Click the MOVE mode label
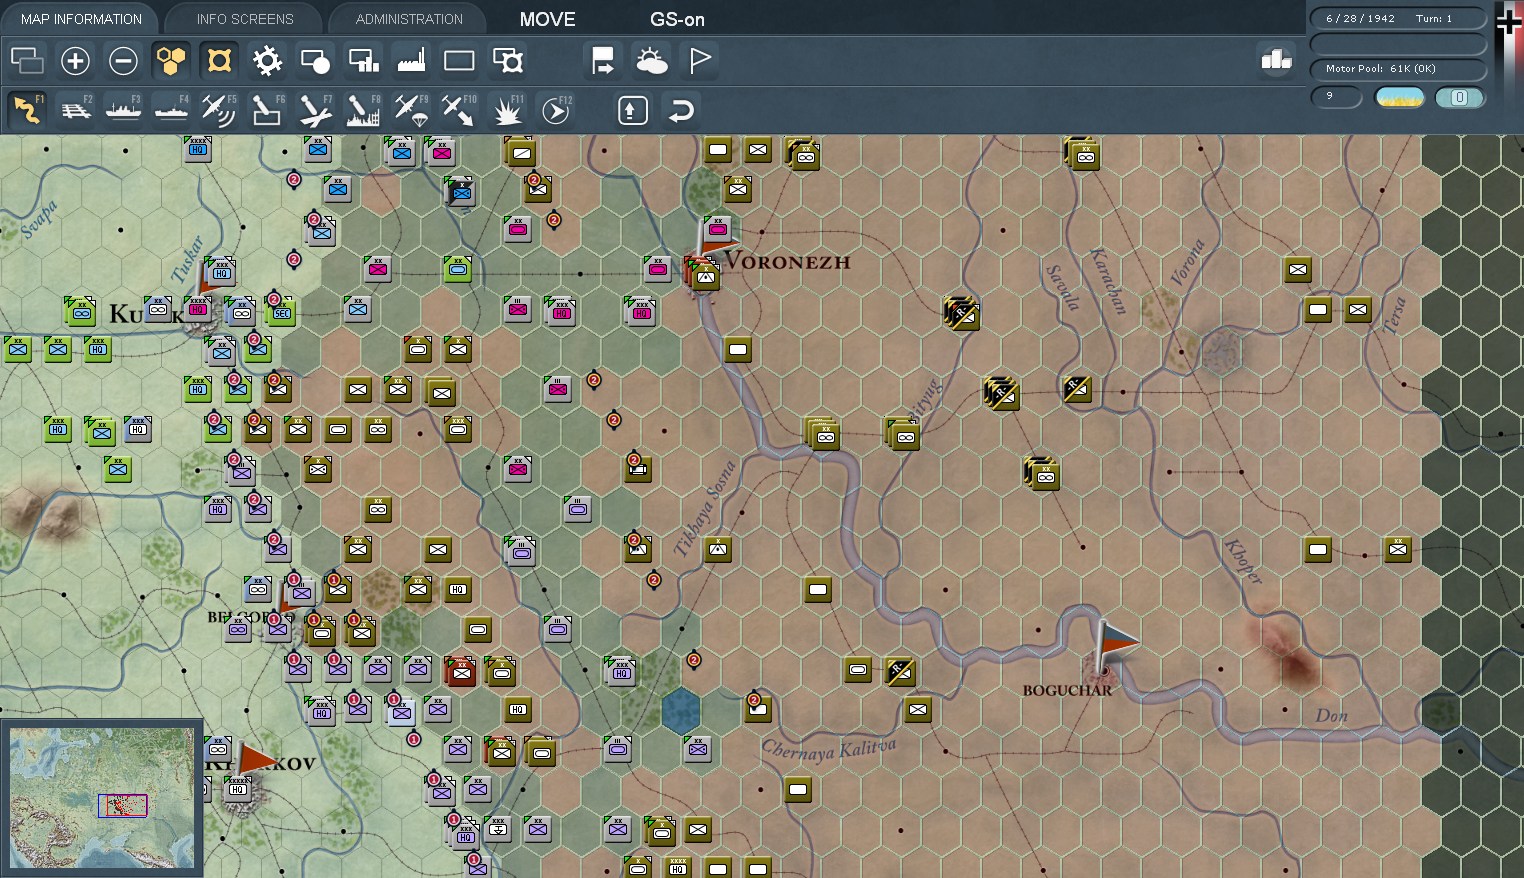 [547, 19]
